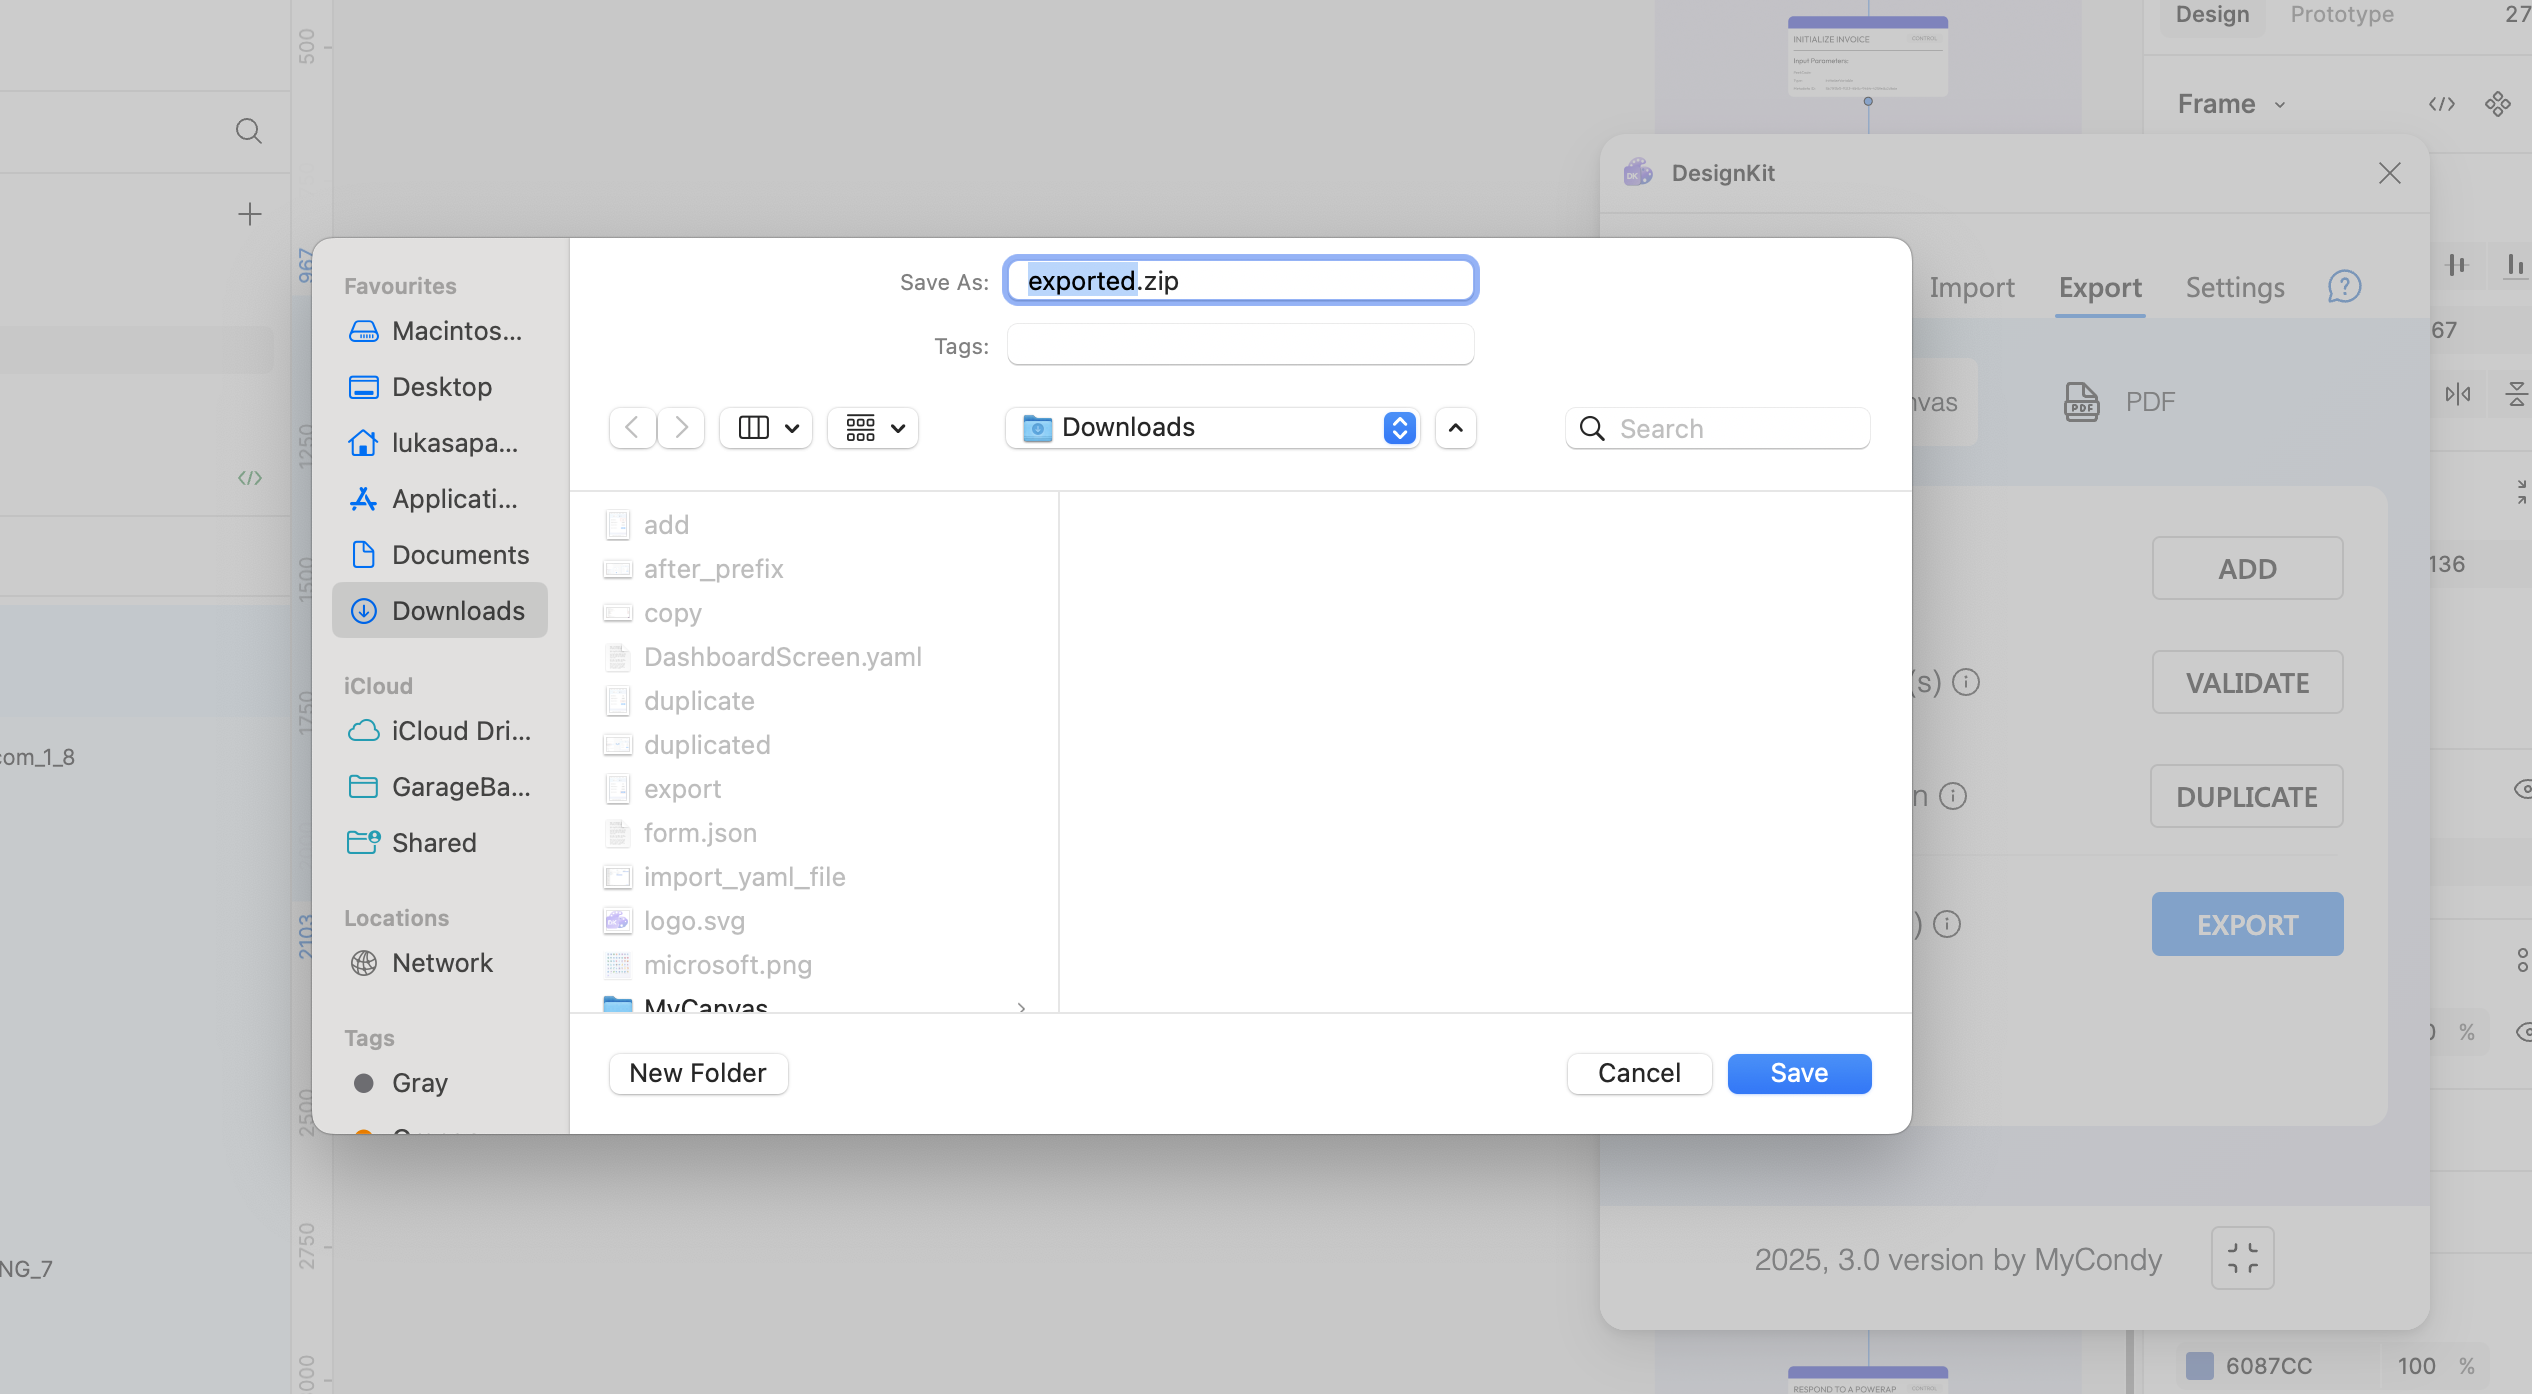The width and height of the screenshot is (2532, 1394).
Task: Click the components icon beside Frame
Action: [2498, 104]
